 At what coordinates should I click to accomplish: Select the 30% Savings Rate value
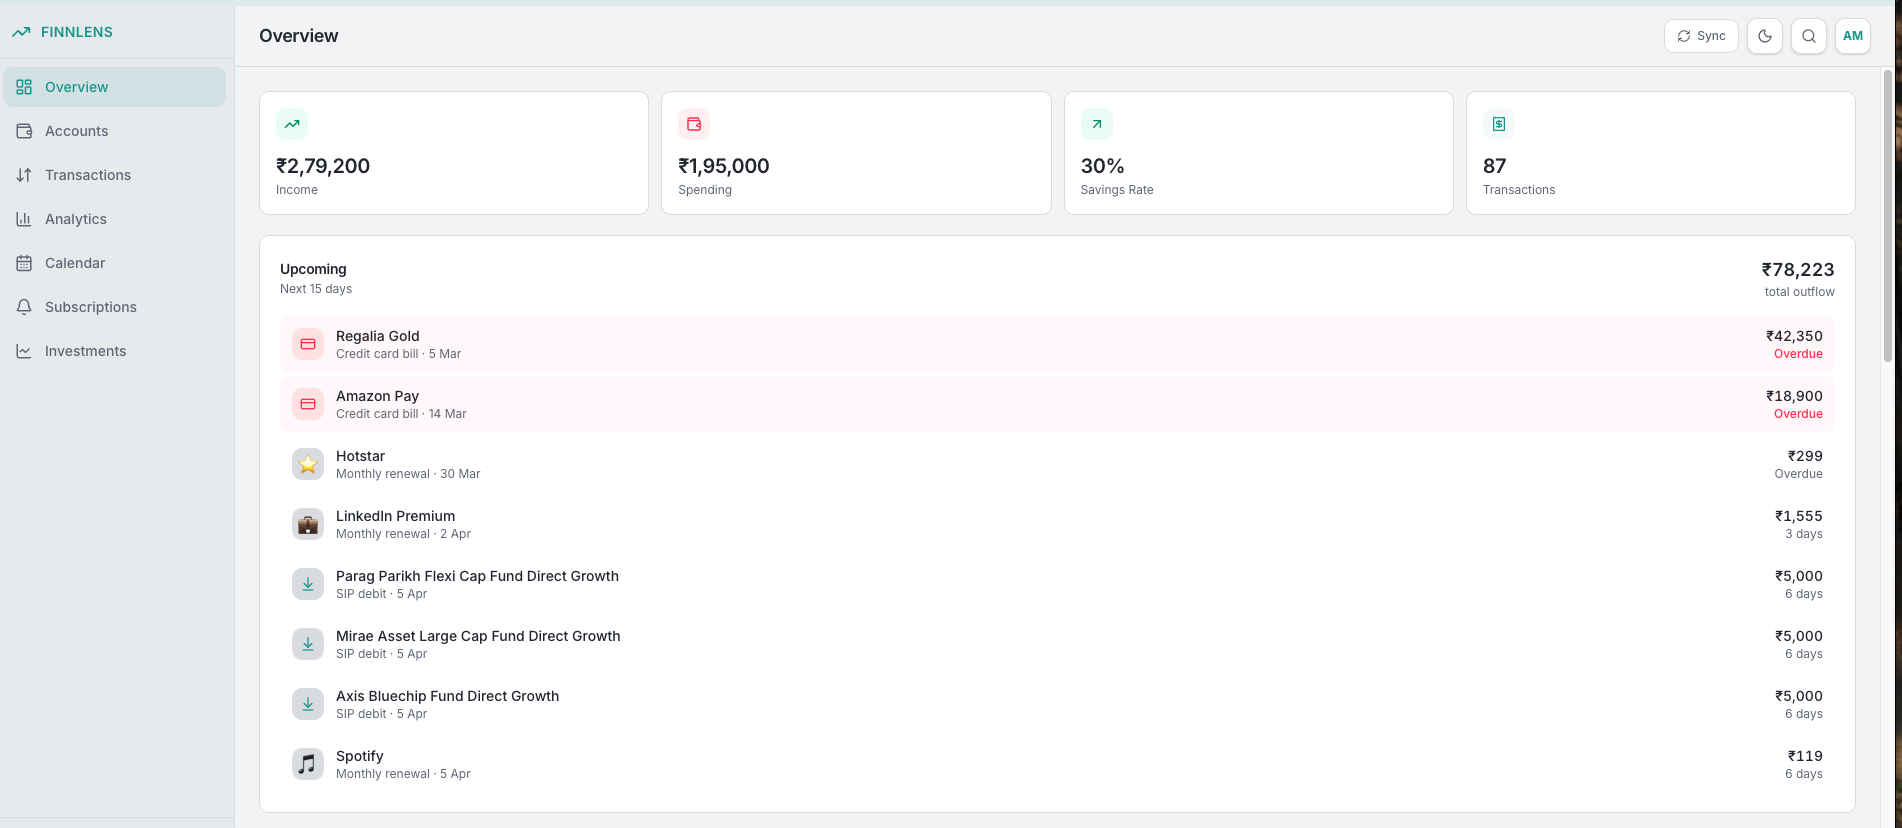[1103, 166]
